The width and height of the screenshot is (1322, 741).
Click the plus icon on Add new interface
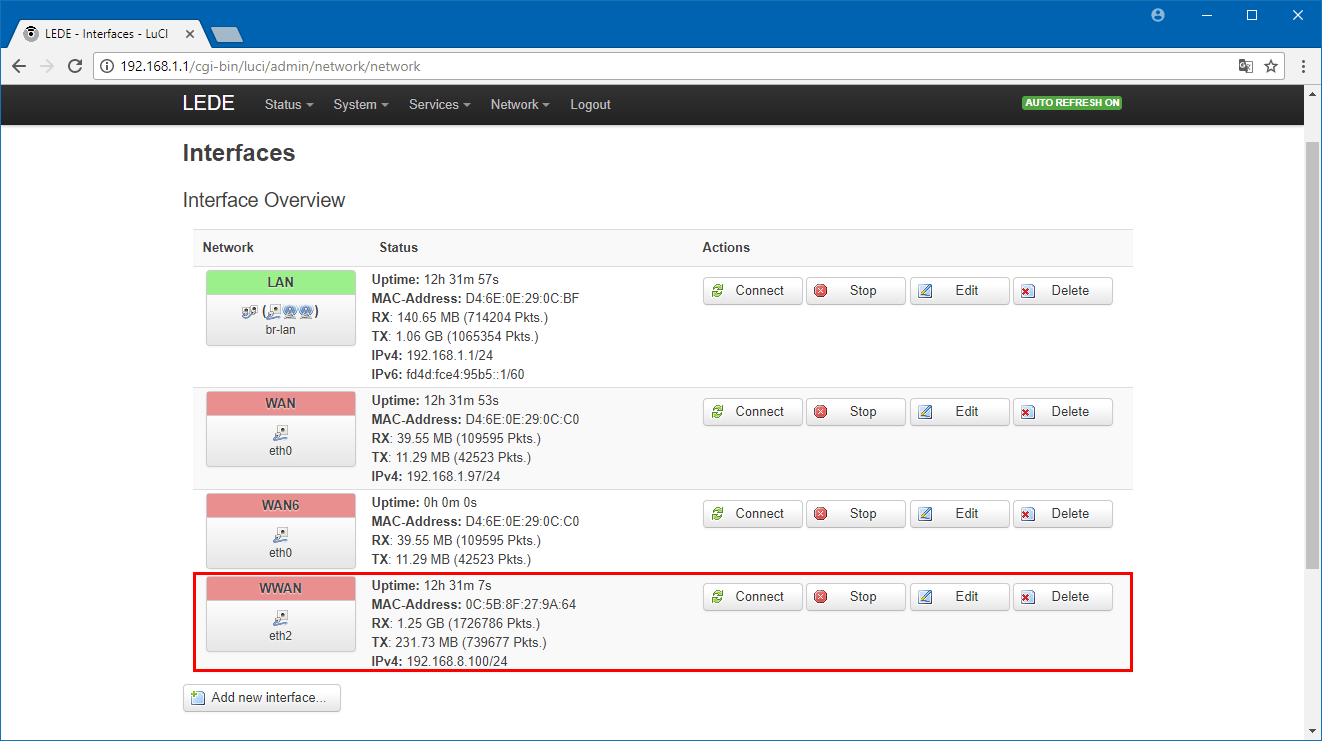click(x=198, y=698)
